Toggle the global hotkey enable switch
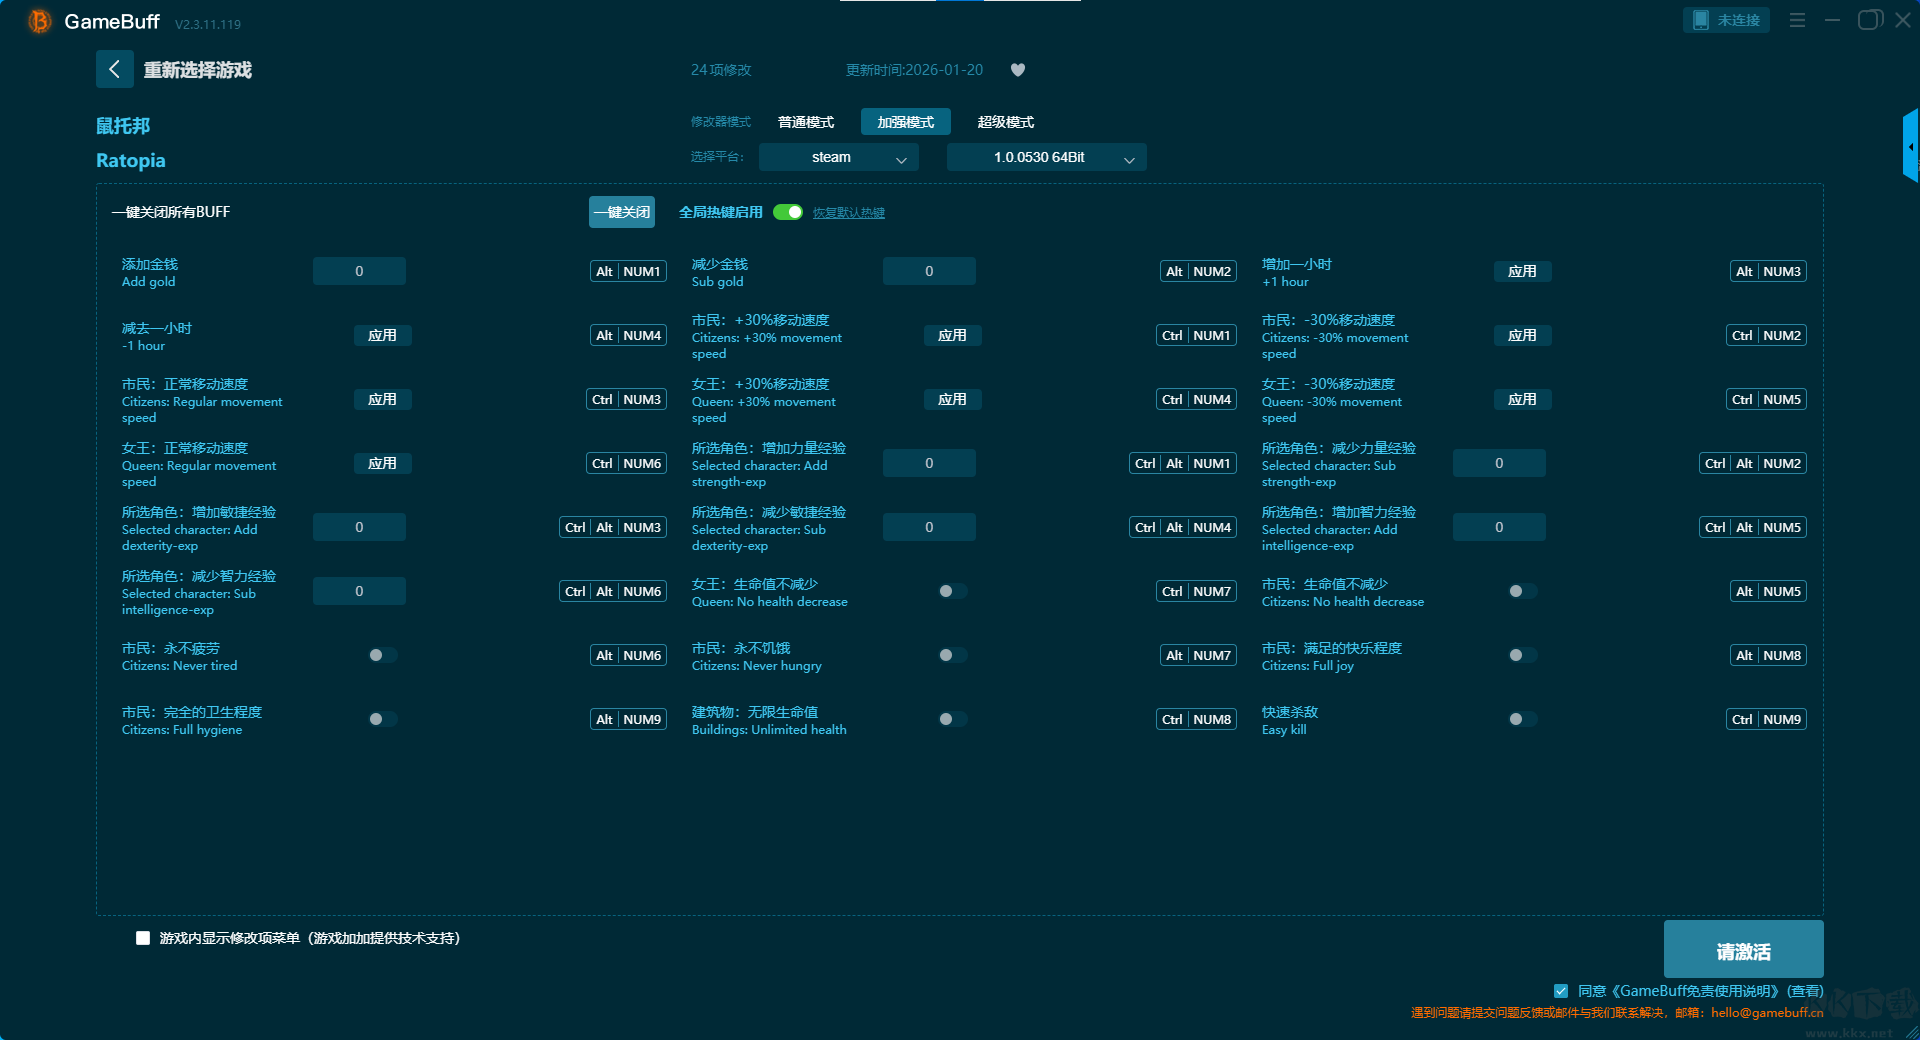Image resolution: width=1920 pixels, height=1040 pixels. pyautogui.click(x=788, y=212)
